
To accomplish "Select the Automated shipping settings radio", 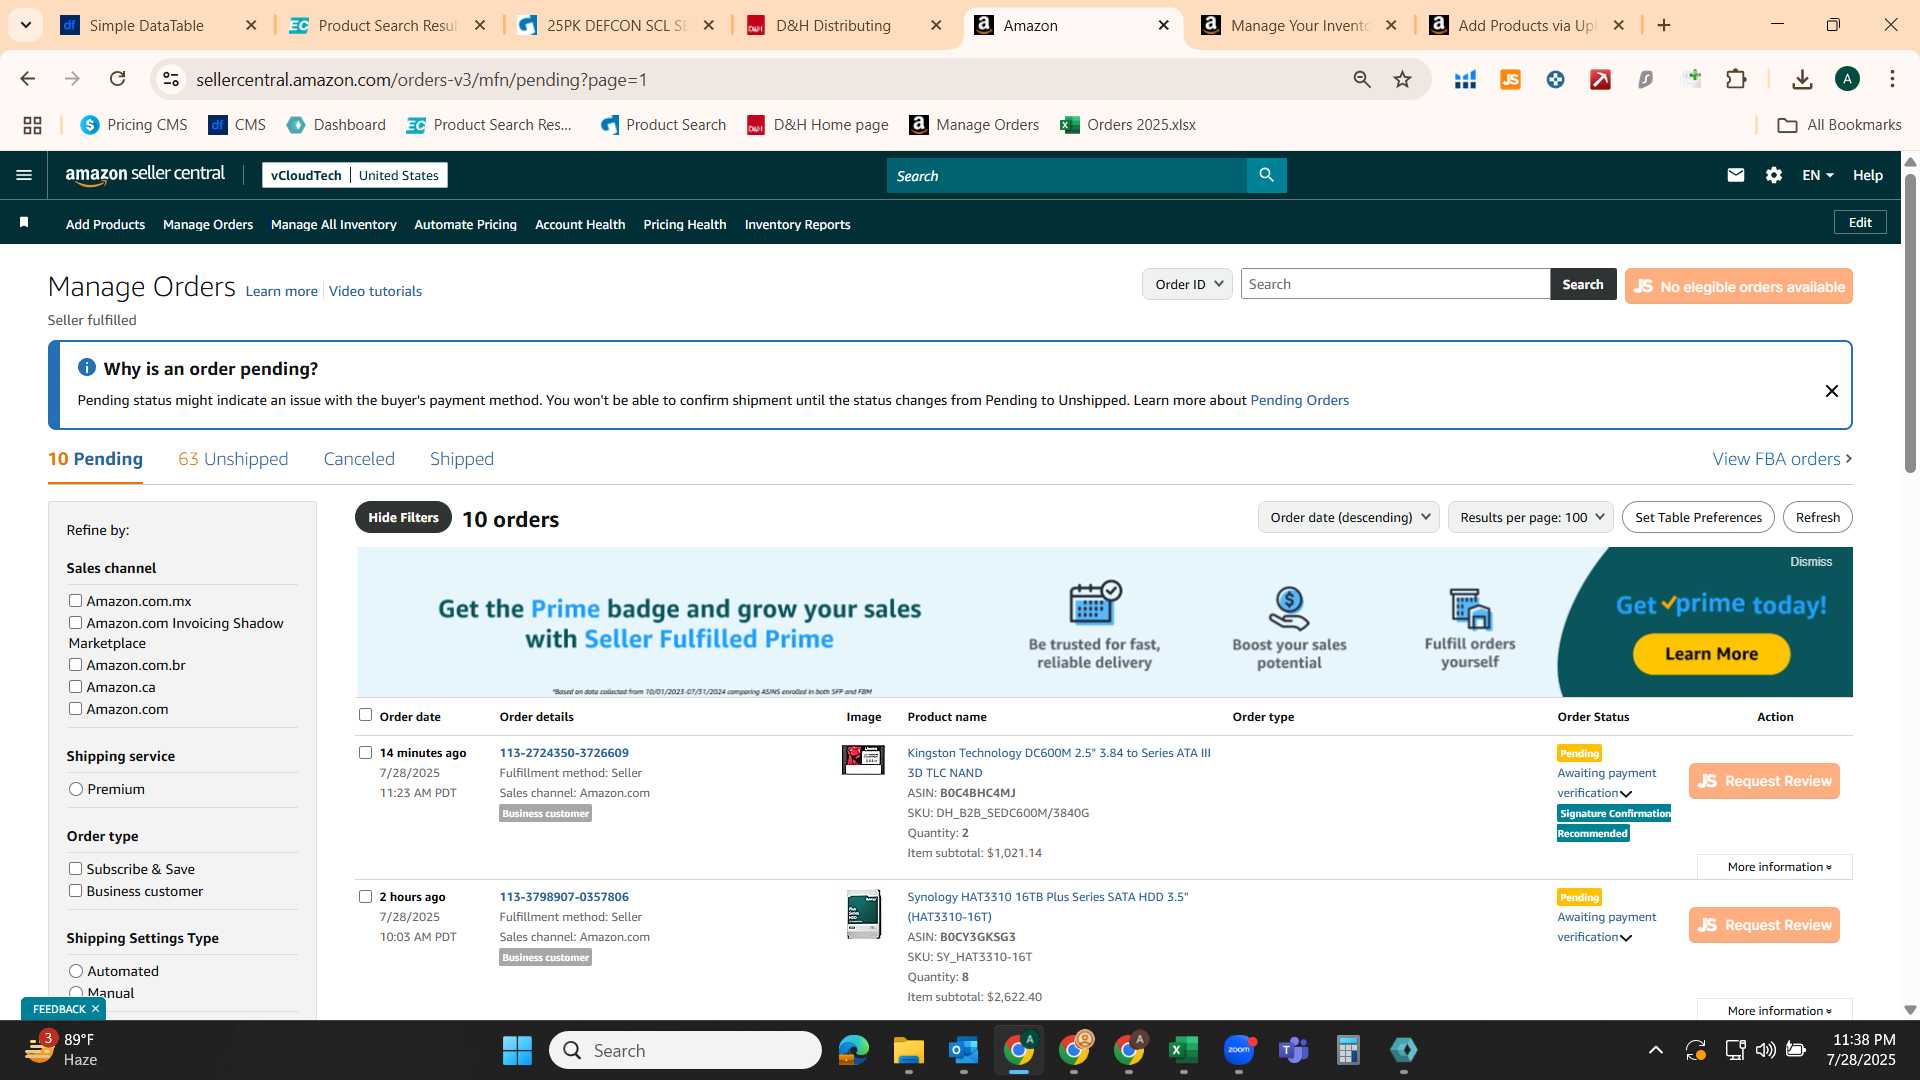I will 76,971.
